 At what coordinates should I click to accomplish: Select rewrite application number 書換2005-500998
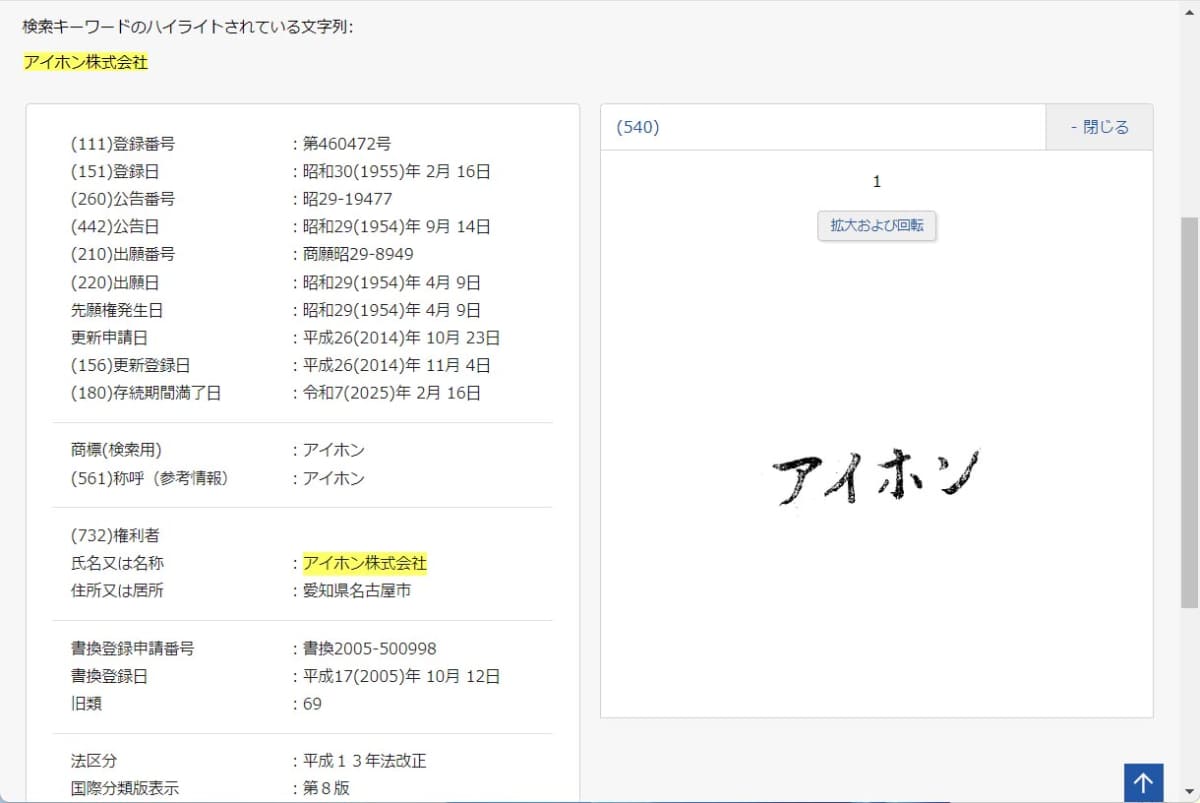pos(370,648)
